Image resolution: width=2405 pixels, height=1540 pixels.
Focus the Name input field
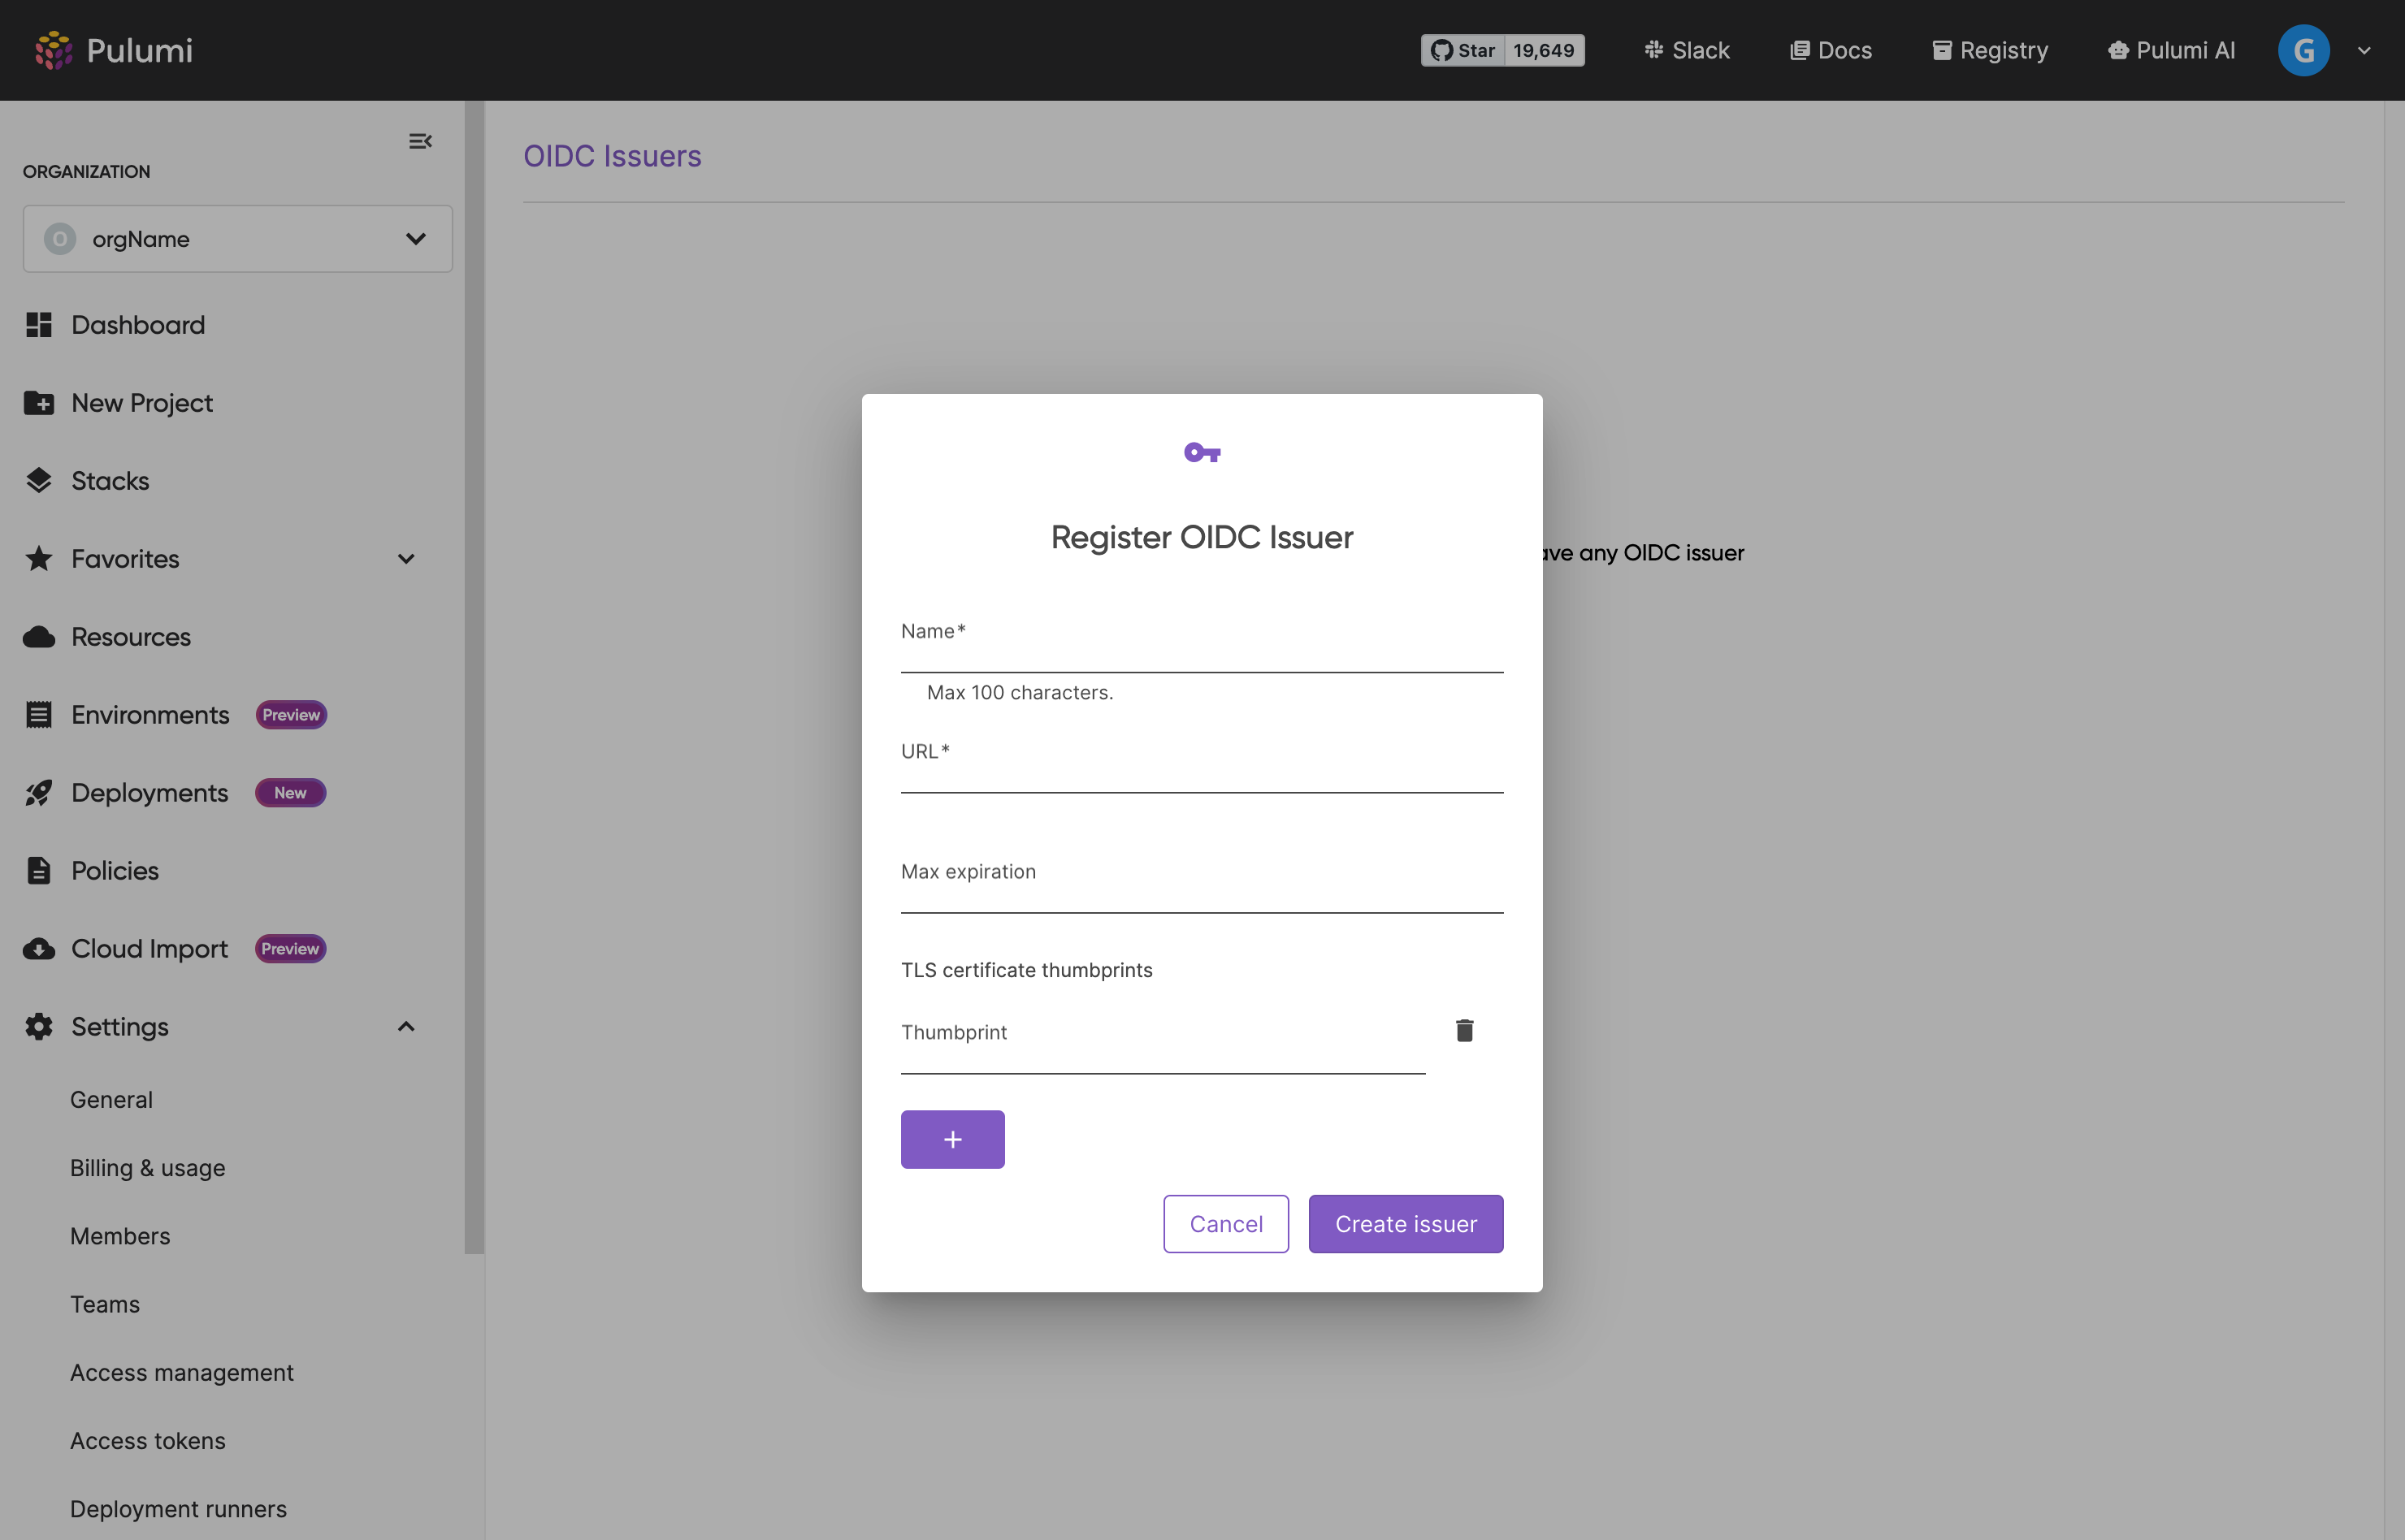1201,648
